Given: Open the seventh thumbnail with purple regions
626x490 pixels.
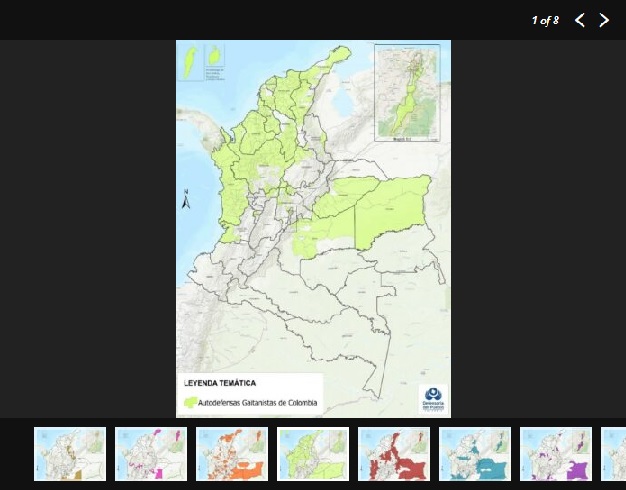Looking at the screenshot, I should click(556, 454).
